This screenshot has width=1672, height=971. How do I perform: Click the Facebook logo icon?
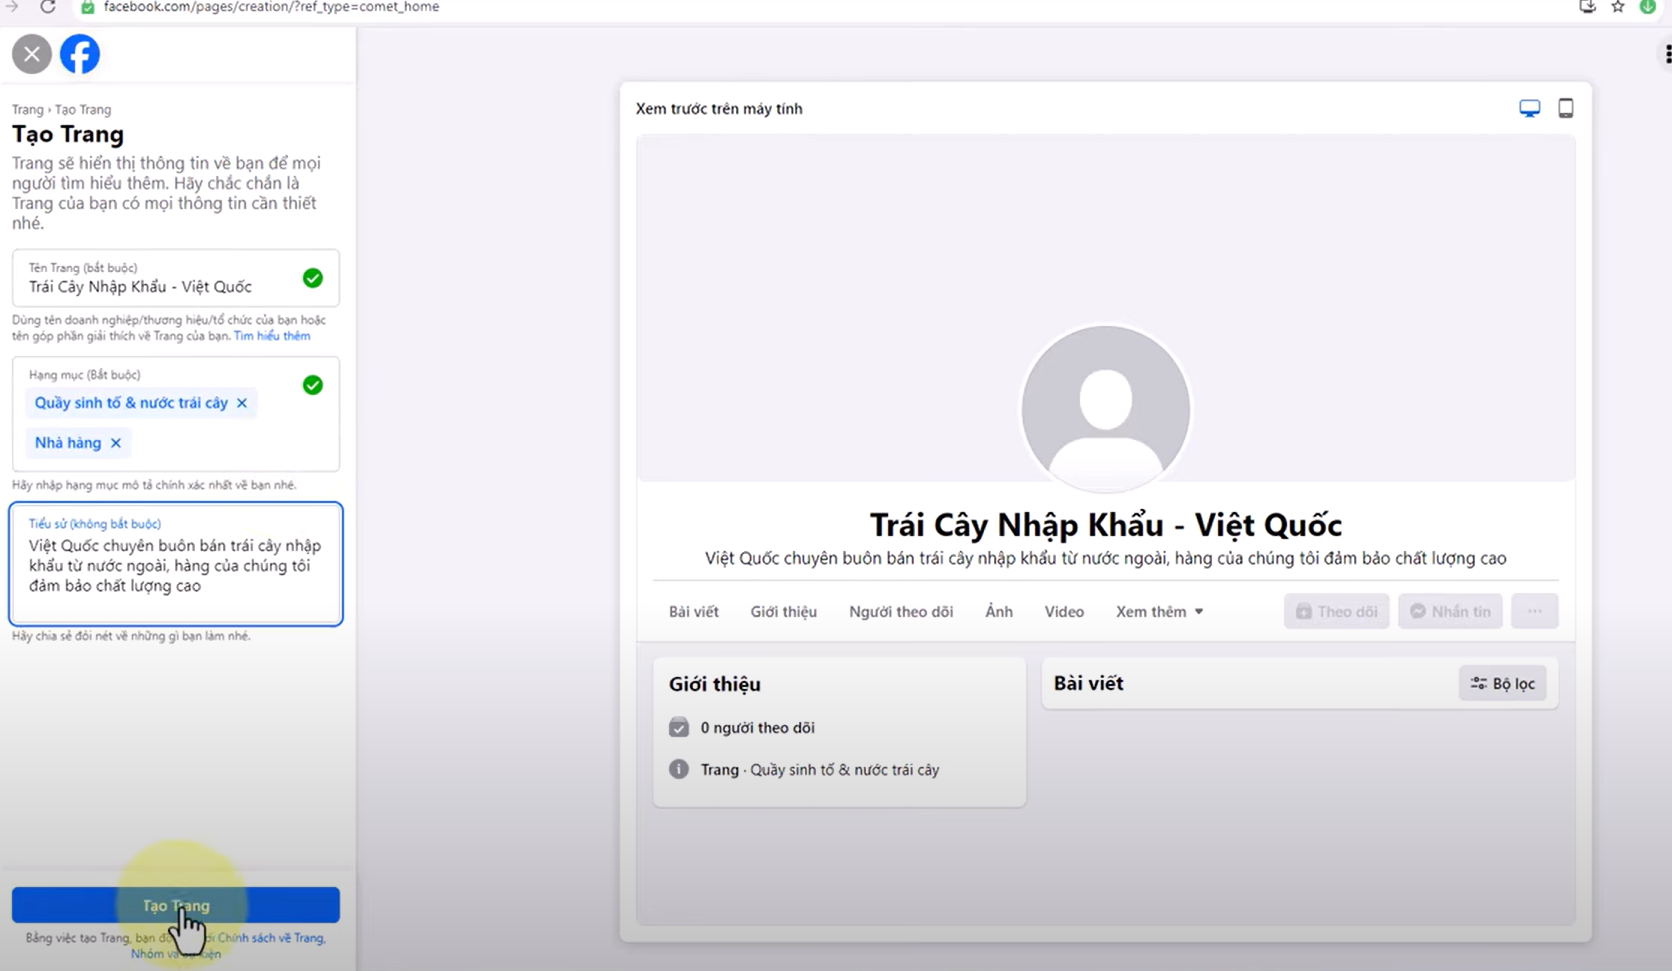click(80, 54)
